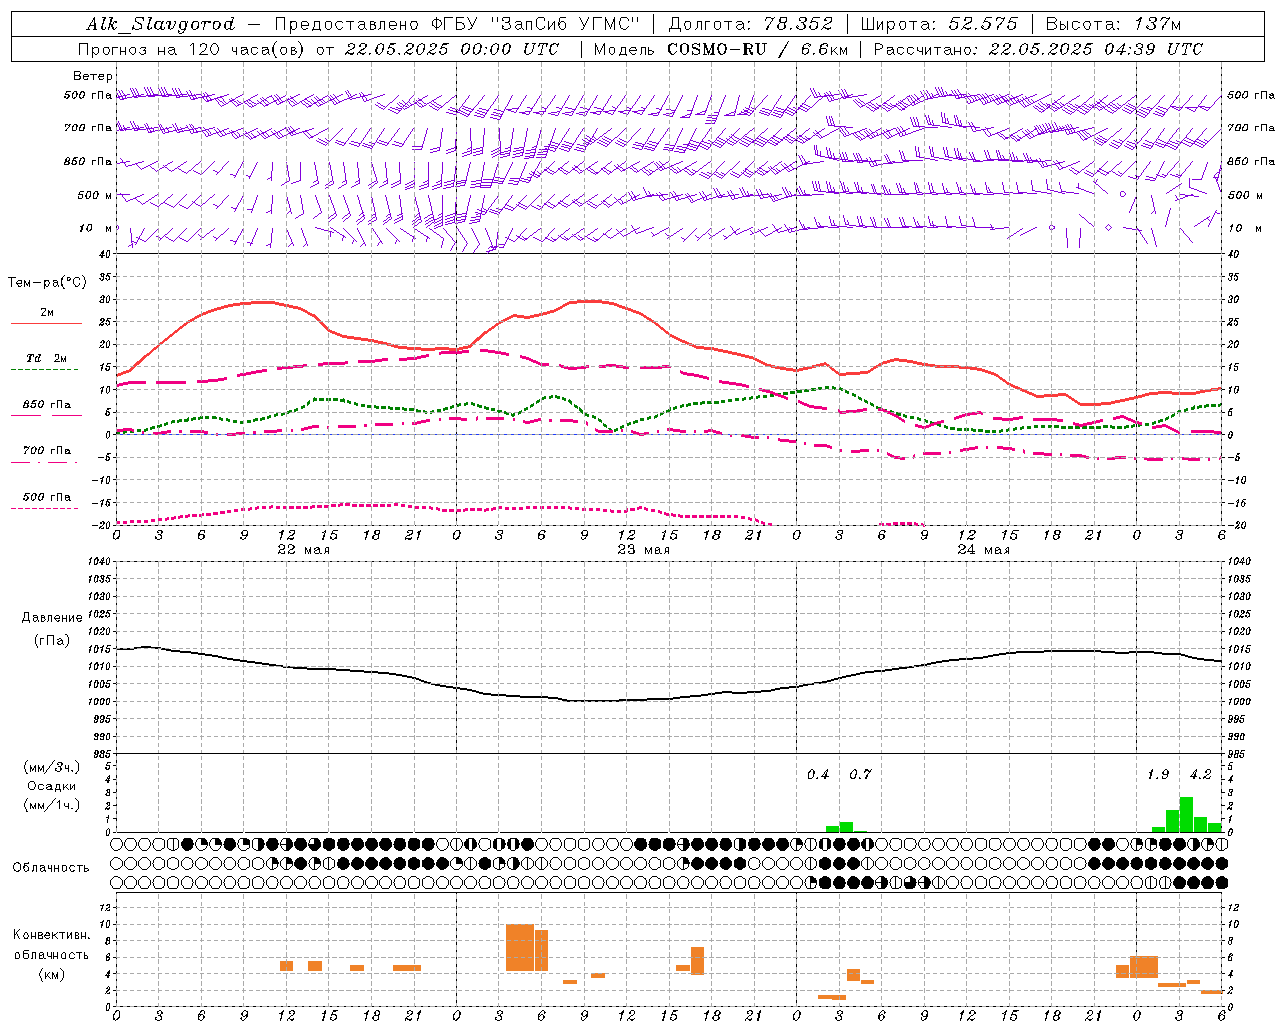The height and width of the screenshot is (1024, 1280).
Task: Select the Тем-ра(°C) temperature panel label
Action: tap(47, 283)
